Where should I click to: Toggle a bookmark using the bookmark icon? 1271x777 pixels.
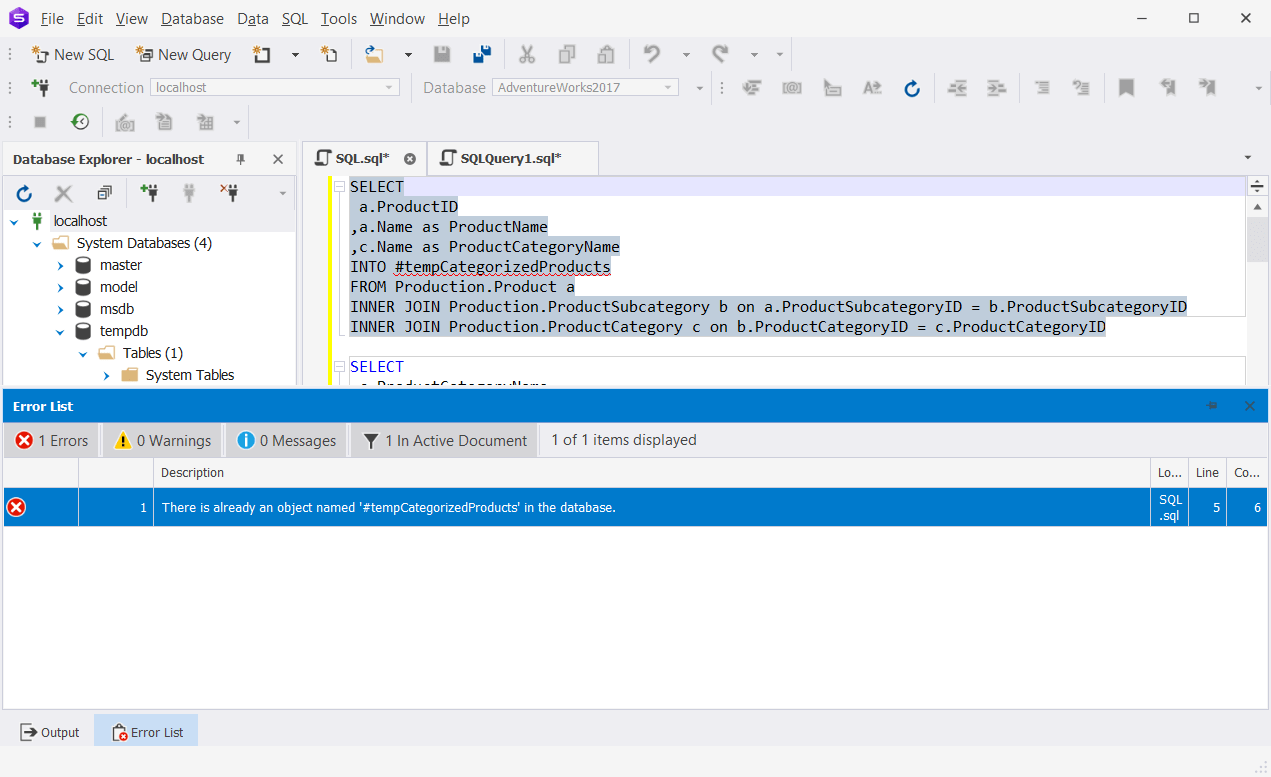click(x=1126, y=88)
